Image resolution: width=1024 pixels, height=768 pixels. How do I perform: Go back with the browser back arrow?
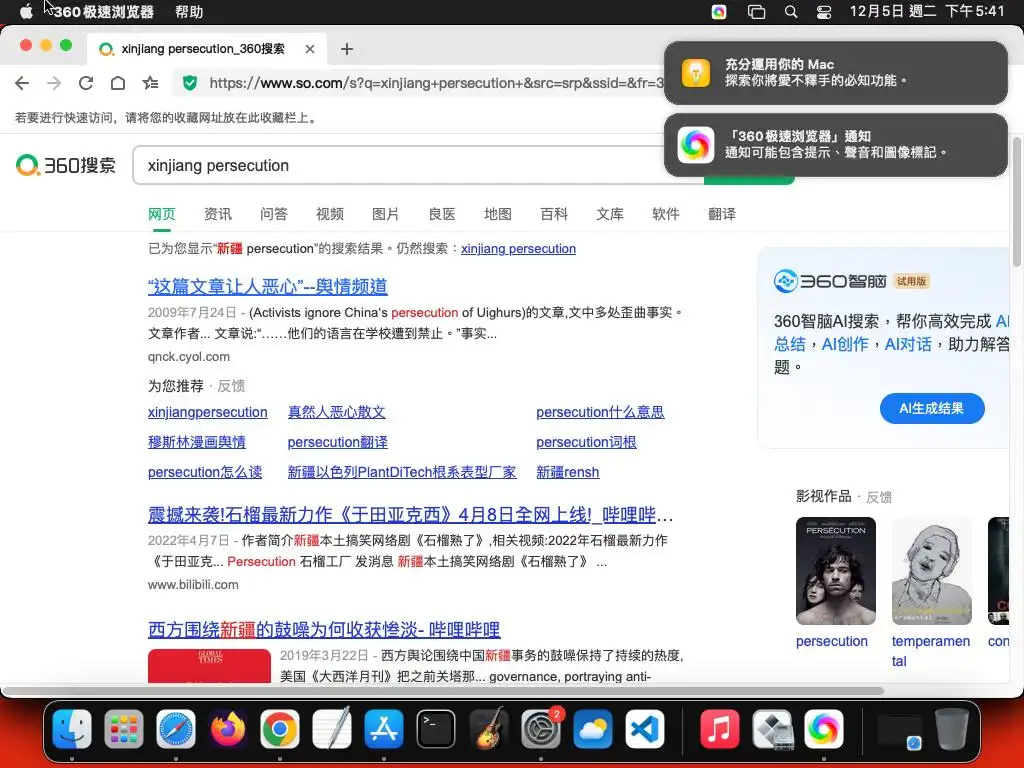pos(22,83)
